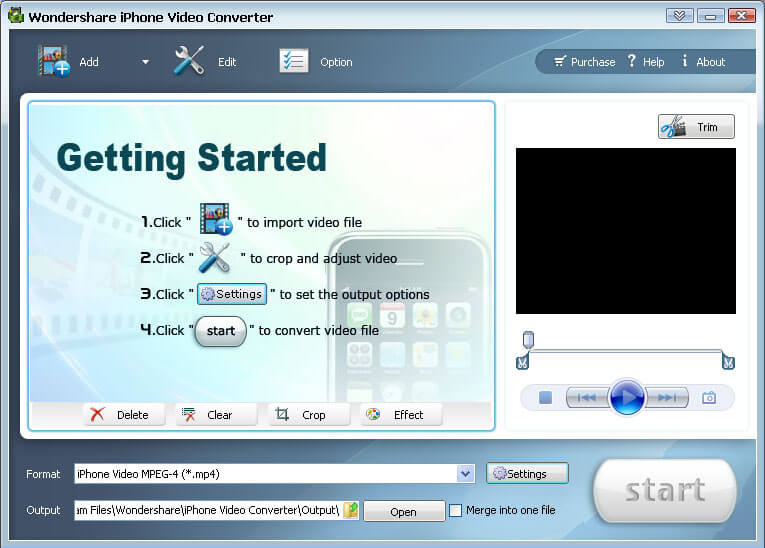Click the title bar dropdown chevron button
Image resolution: width=765 pixels, height=548 pixels.
679,16
